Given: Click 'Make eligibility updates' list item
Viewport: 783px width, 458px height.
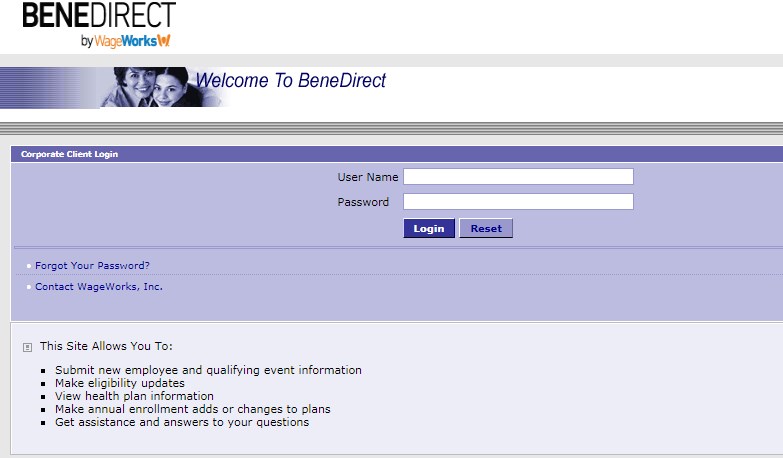Looking at the screenshot, I should click(x=120, y=383).
